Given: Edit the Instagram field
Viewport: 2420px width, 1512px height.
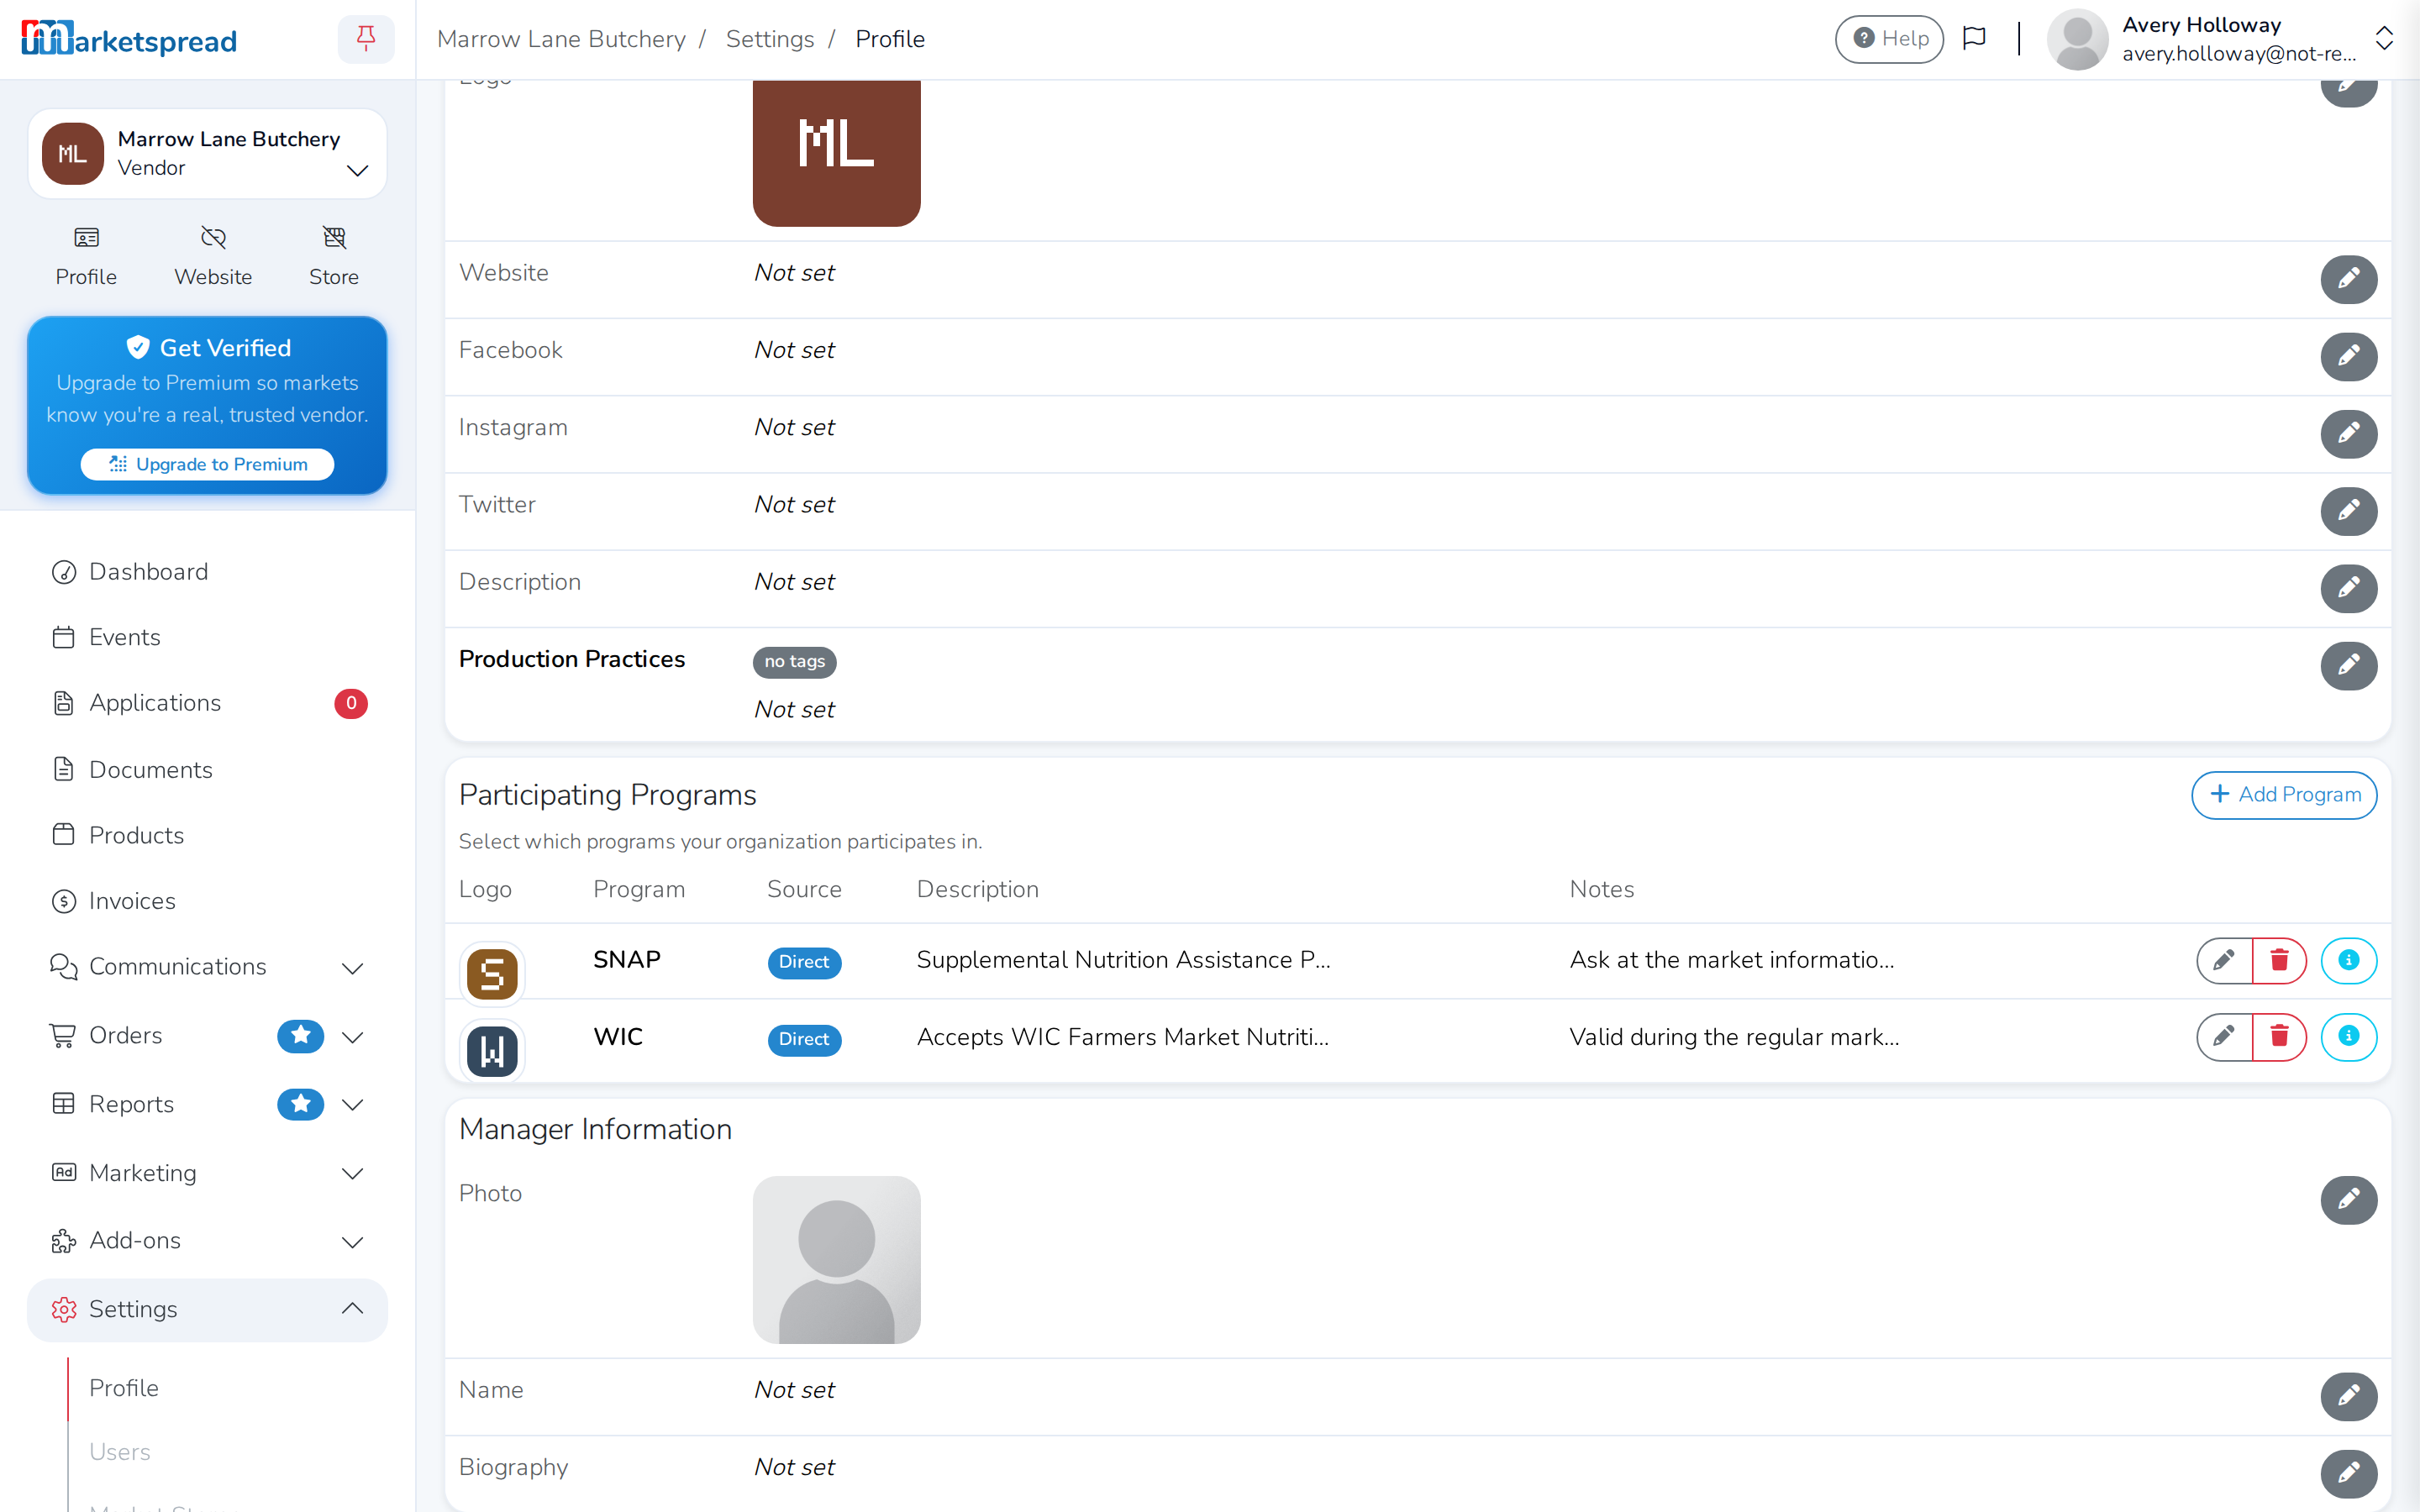Looking at the screenshot, I should click(x=2348, y=433).
